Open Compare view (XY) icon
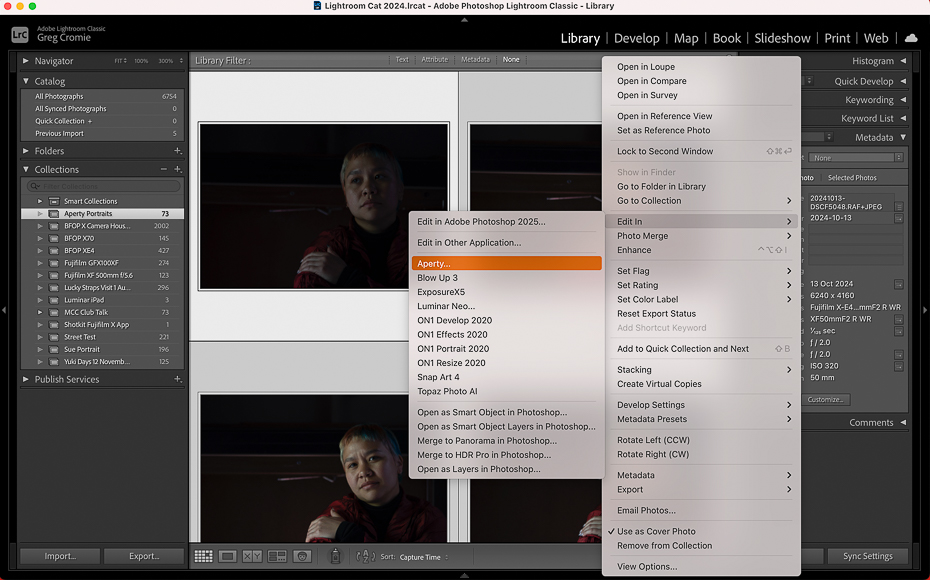The width and height of the screenshot is (930, 580). click(252, 556)
